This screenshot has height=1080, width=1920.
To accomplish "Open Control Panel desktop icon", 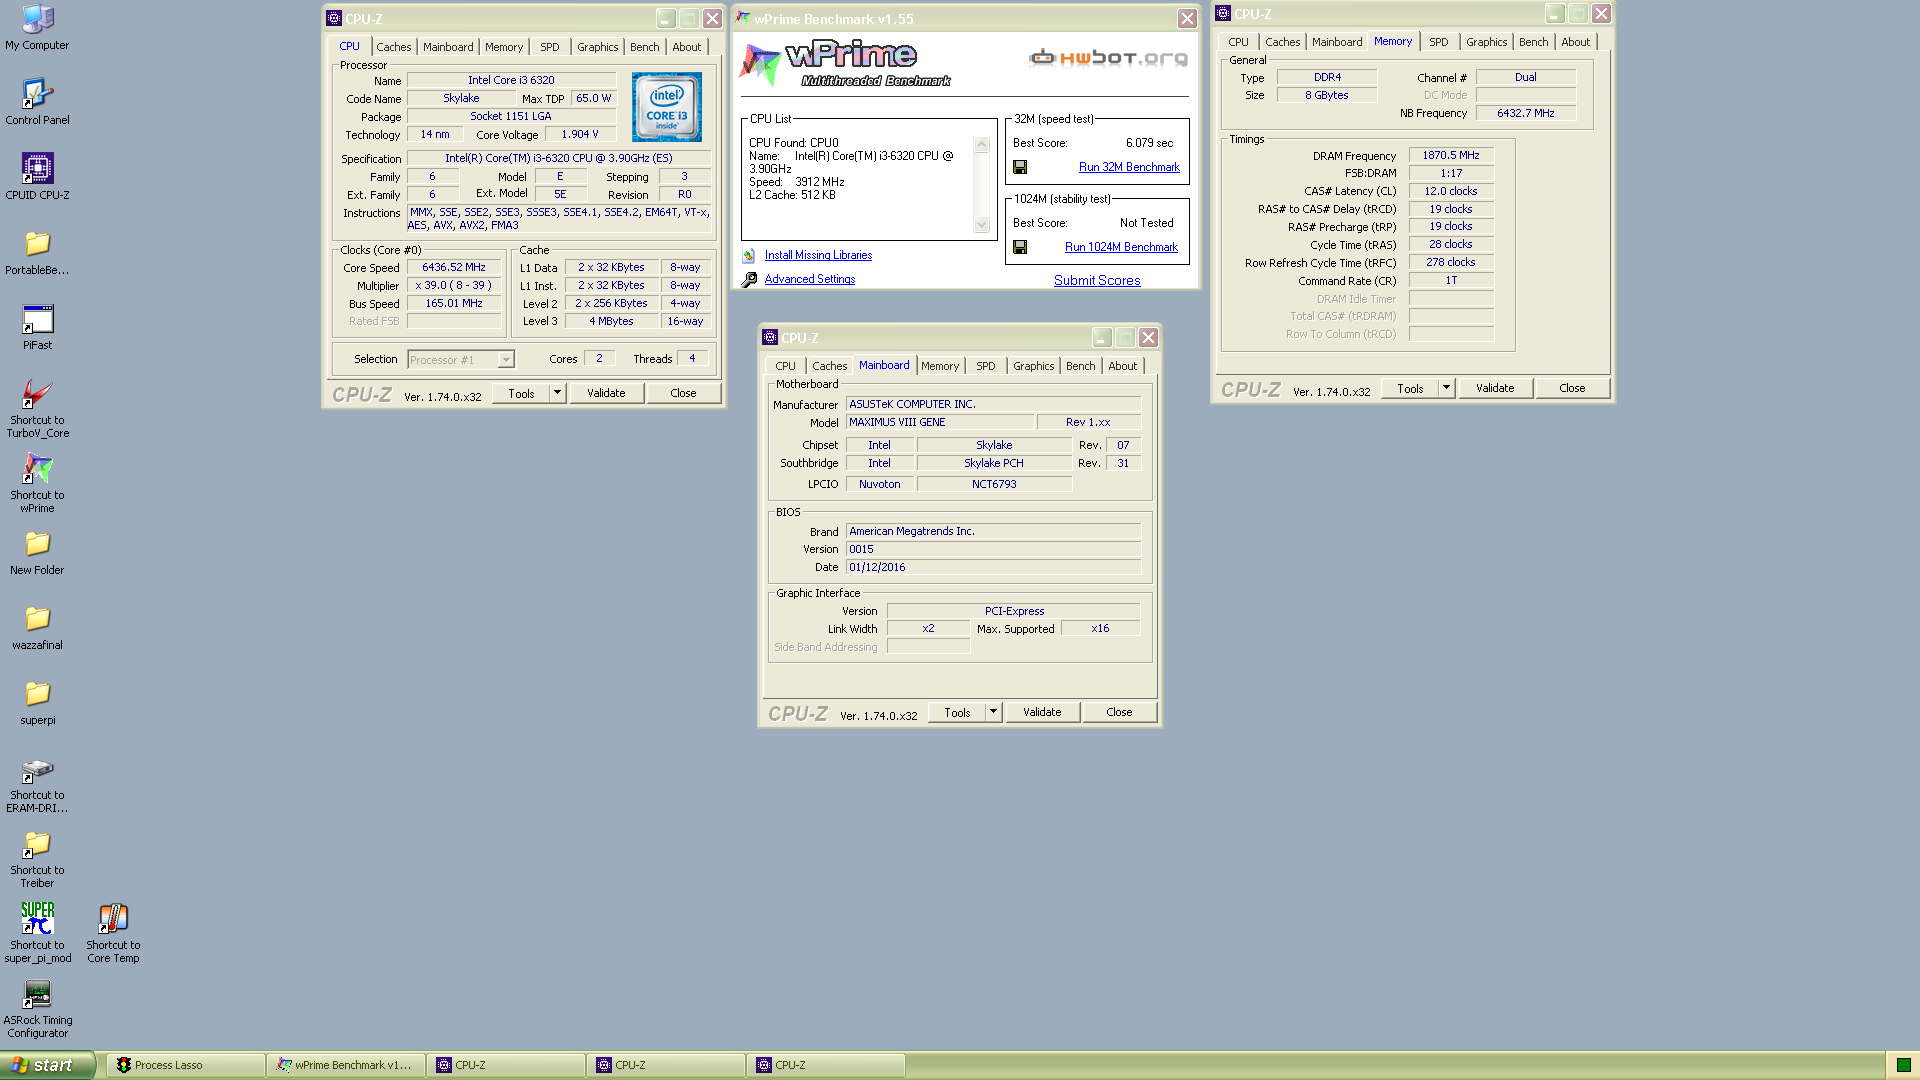I will point(37,102).
